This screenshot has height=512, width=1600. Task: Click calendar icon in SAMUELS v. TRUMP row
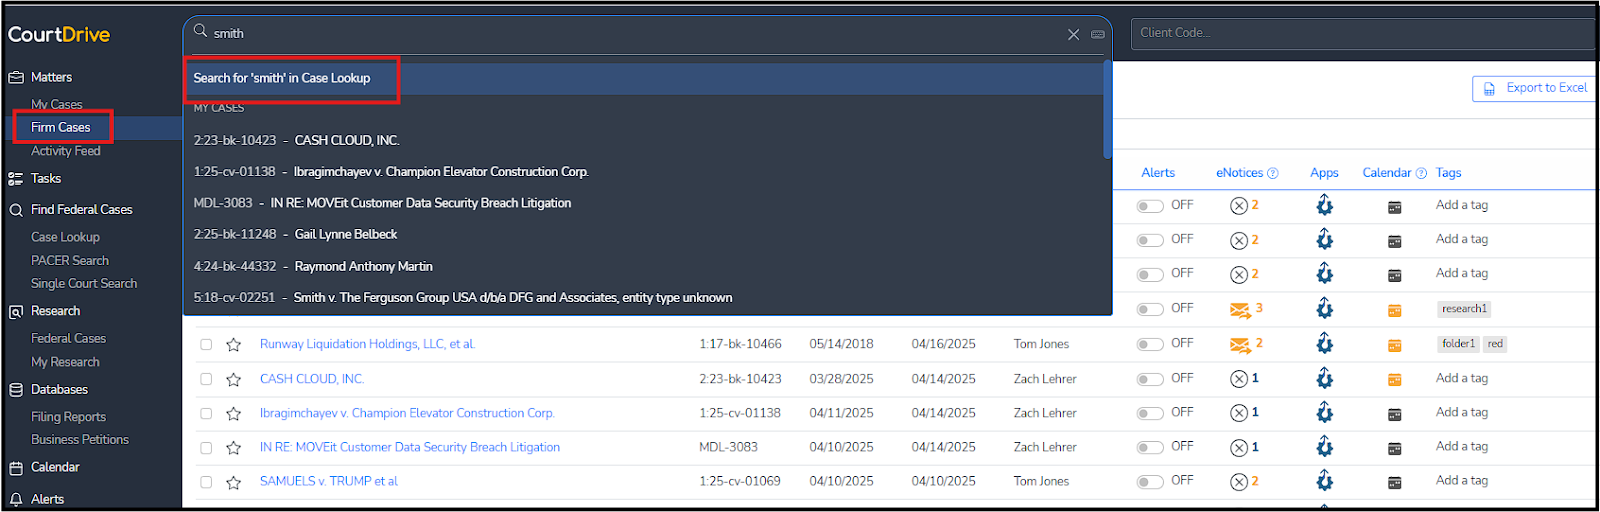[x=1395, y=482]
